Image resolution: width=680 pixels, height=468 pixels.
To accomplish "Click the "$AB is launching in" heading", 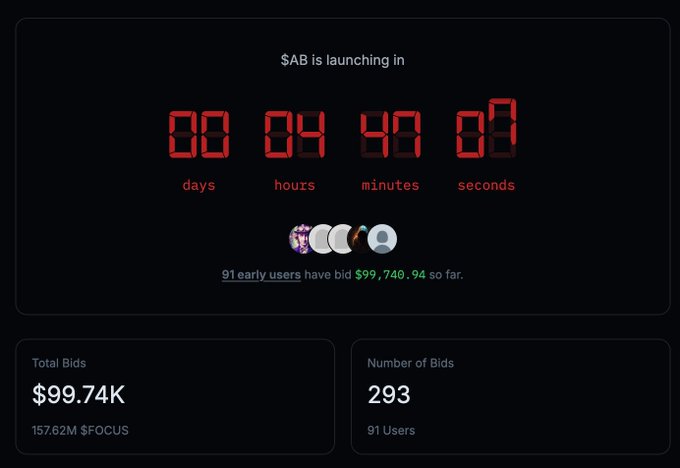I will (343, 60).
